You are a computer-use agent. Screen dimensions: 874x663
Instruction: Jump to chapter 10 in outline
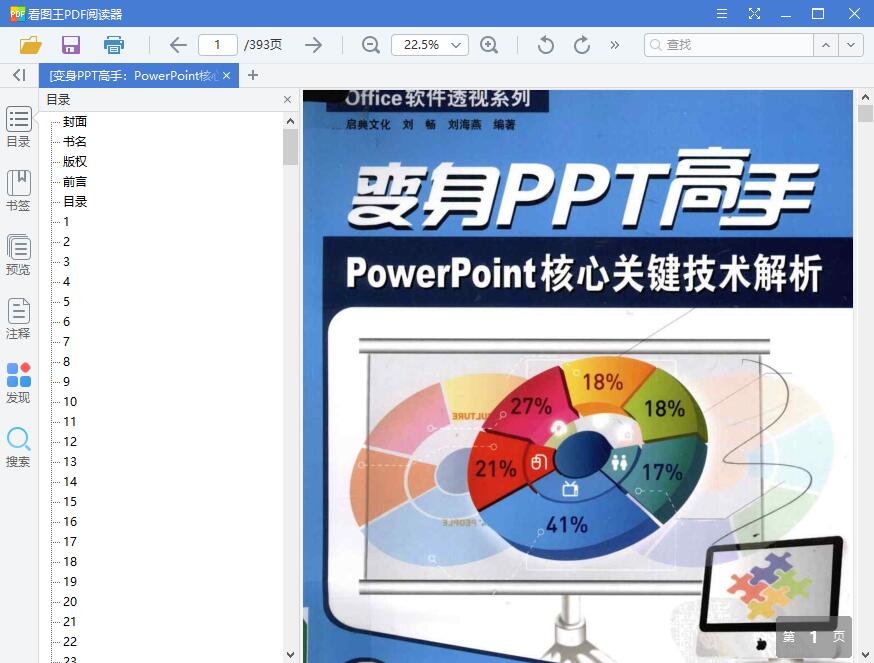click(x=70, y=401)
